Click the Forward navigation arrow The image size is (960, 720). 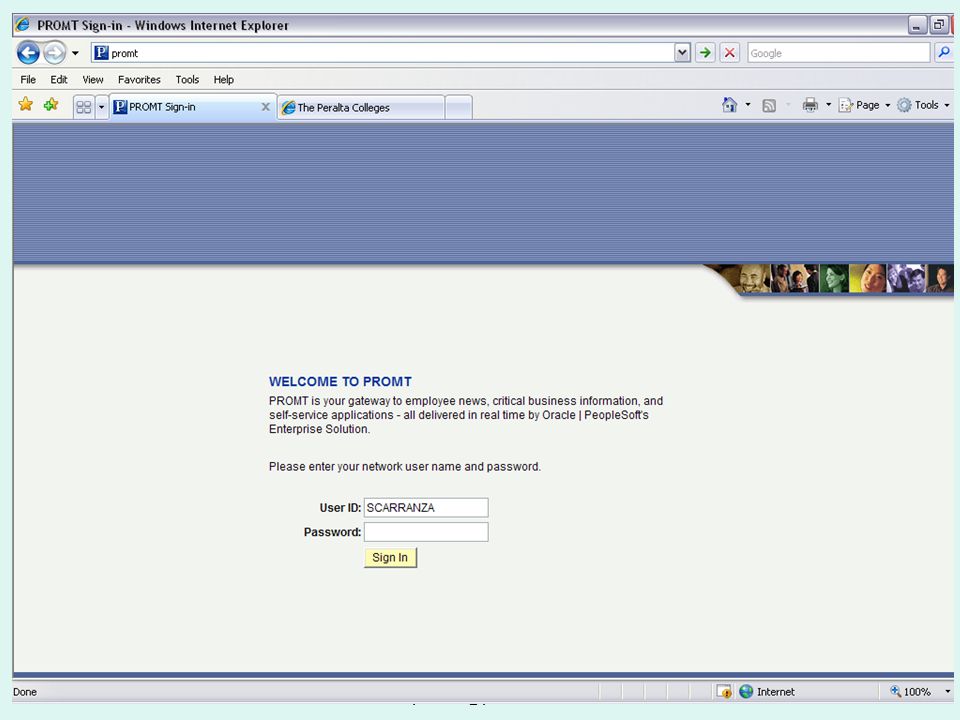pyautogui.click(x=54, y=53)
